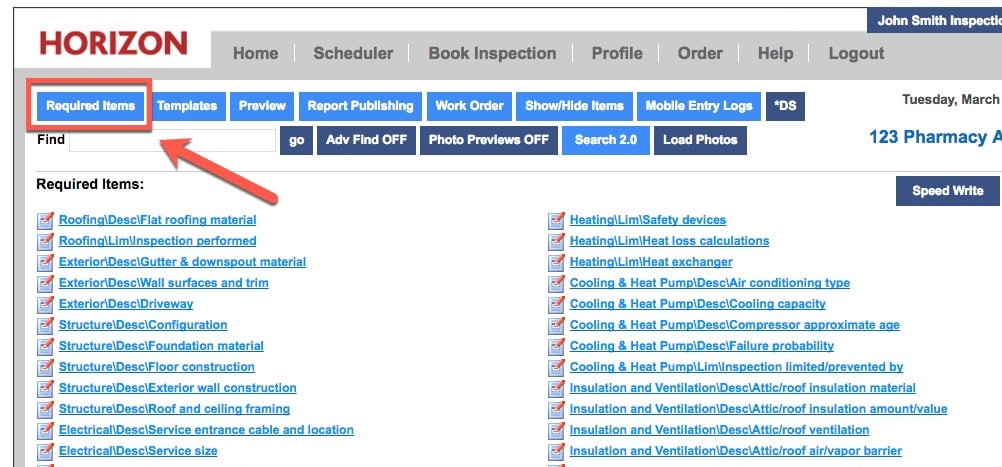Click the Report Publishing button
The image size is (1002, 467).
pyautogui.click(x=360, y=106)
